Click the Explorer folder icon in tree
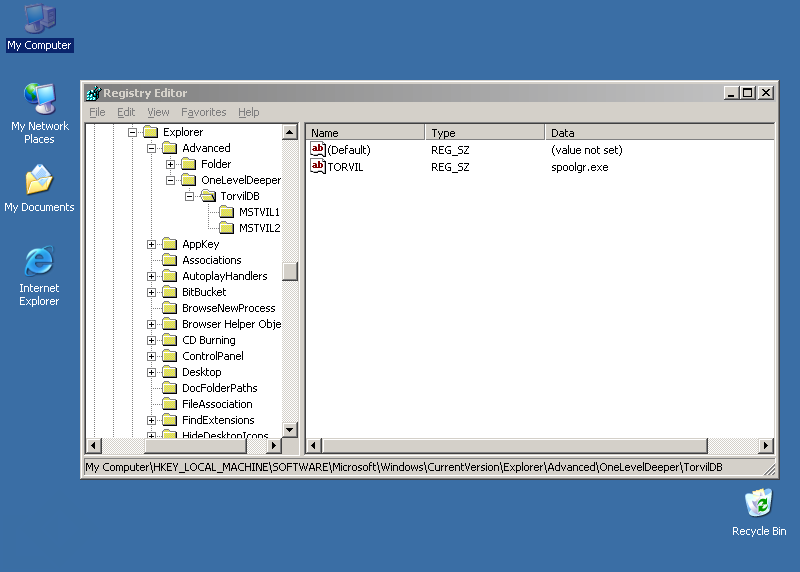This screenshot has height=572, width=800. 151,132
